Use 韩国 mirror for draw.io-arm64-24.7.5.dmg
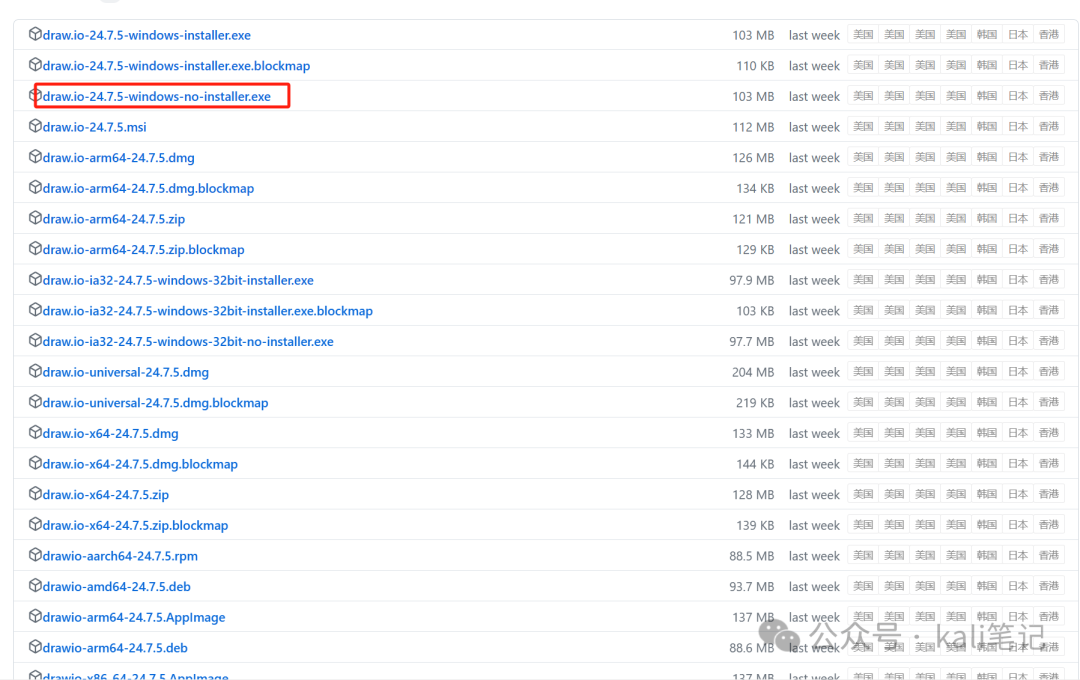 pos(987,157)
